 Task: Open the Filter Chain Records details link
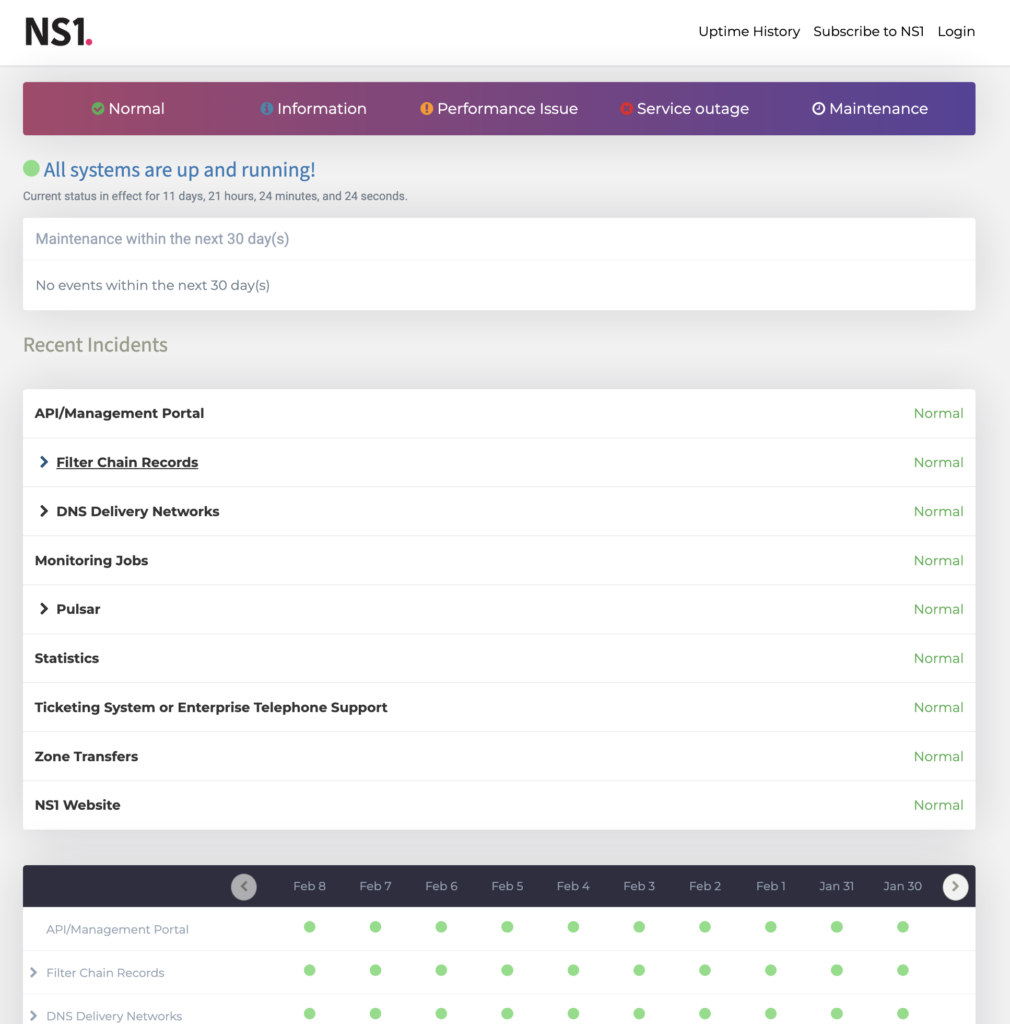[x=126, y=462]
